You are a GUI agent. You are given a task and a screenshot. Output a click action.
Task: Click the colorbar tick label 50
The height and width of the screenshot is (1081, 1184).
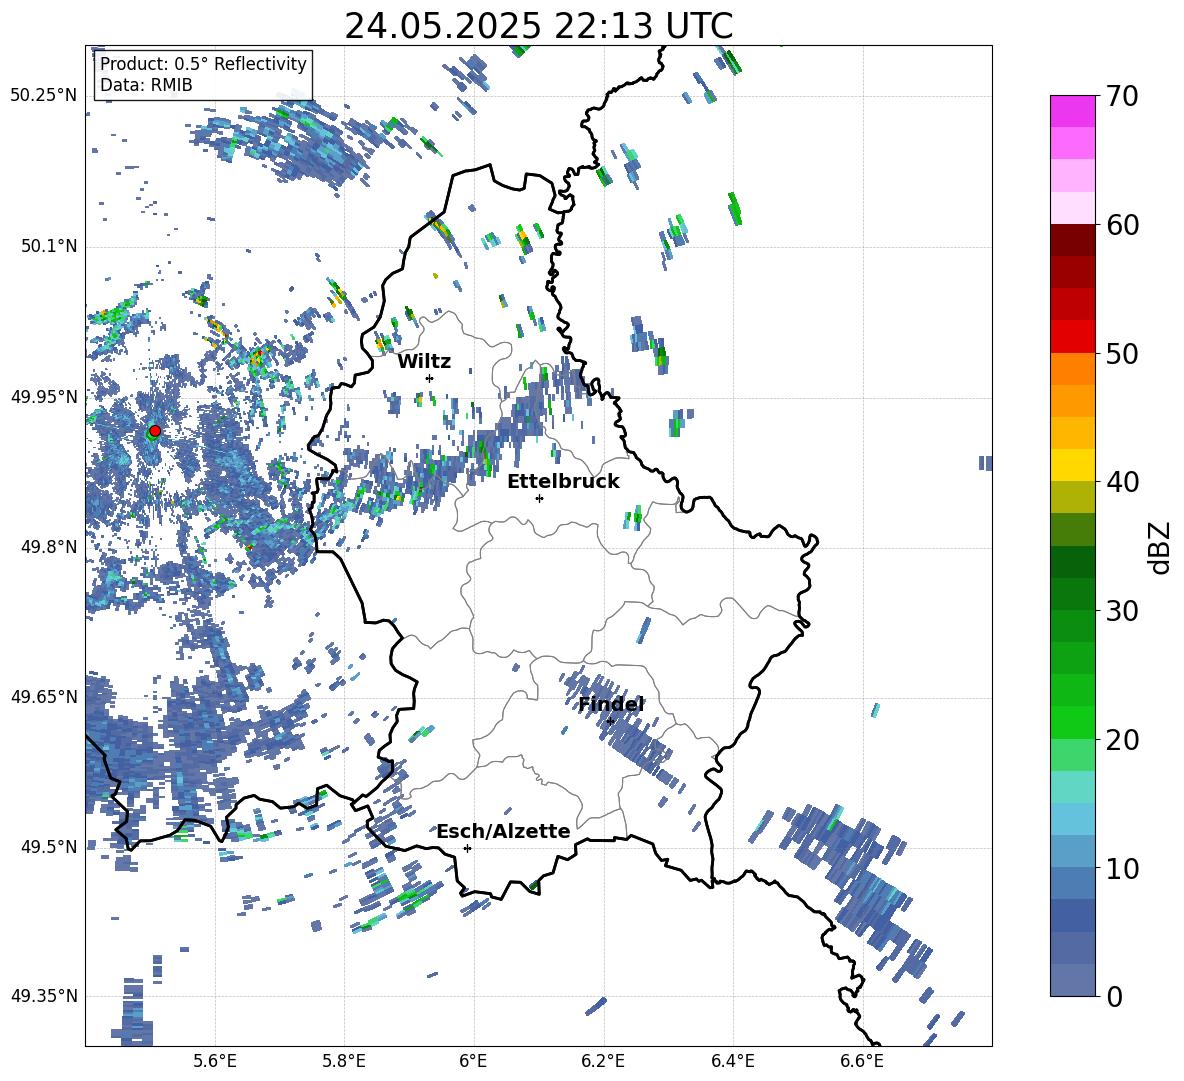1121,353
